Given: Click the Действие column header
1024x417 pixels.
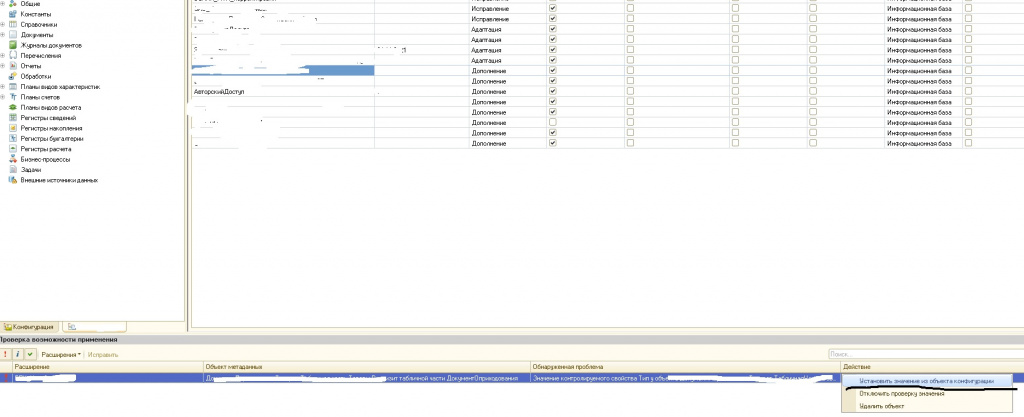Looking at the screenshot, I should (x=933, y=367).
